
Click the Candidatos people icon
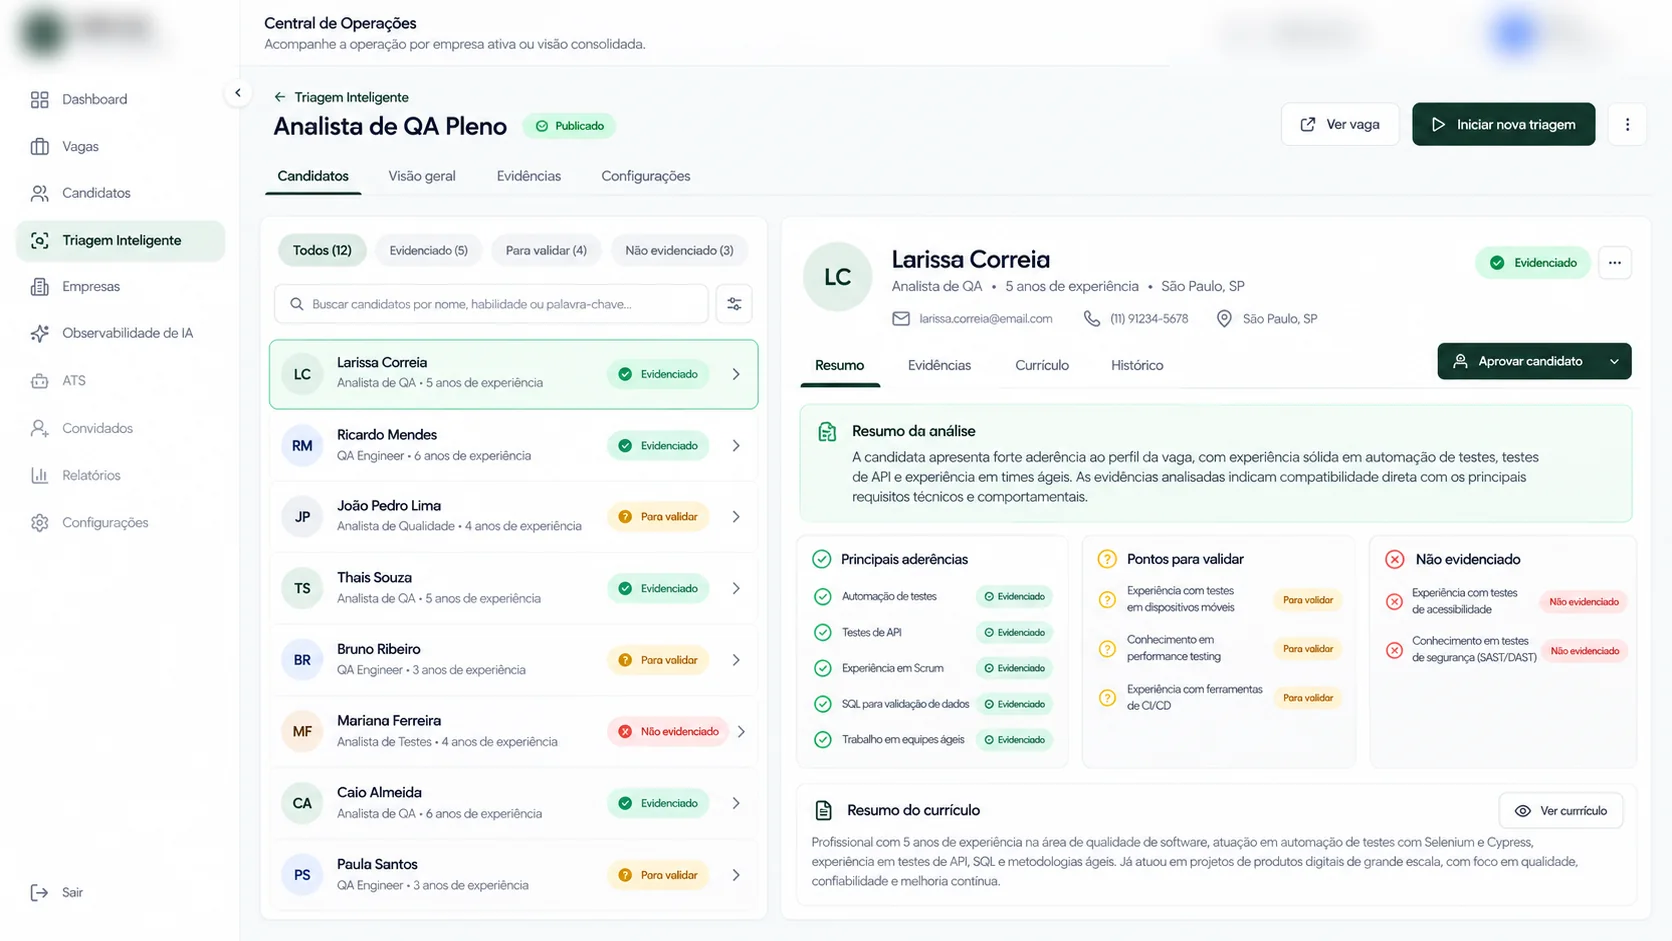coord(39,193)
